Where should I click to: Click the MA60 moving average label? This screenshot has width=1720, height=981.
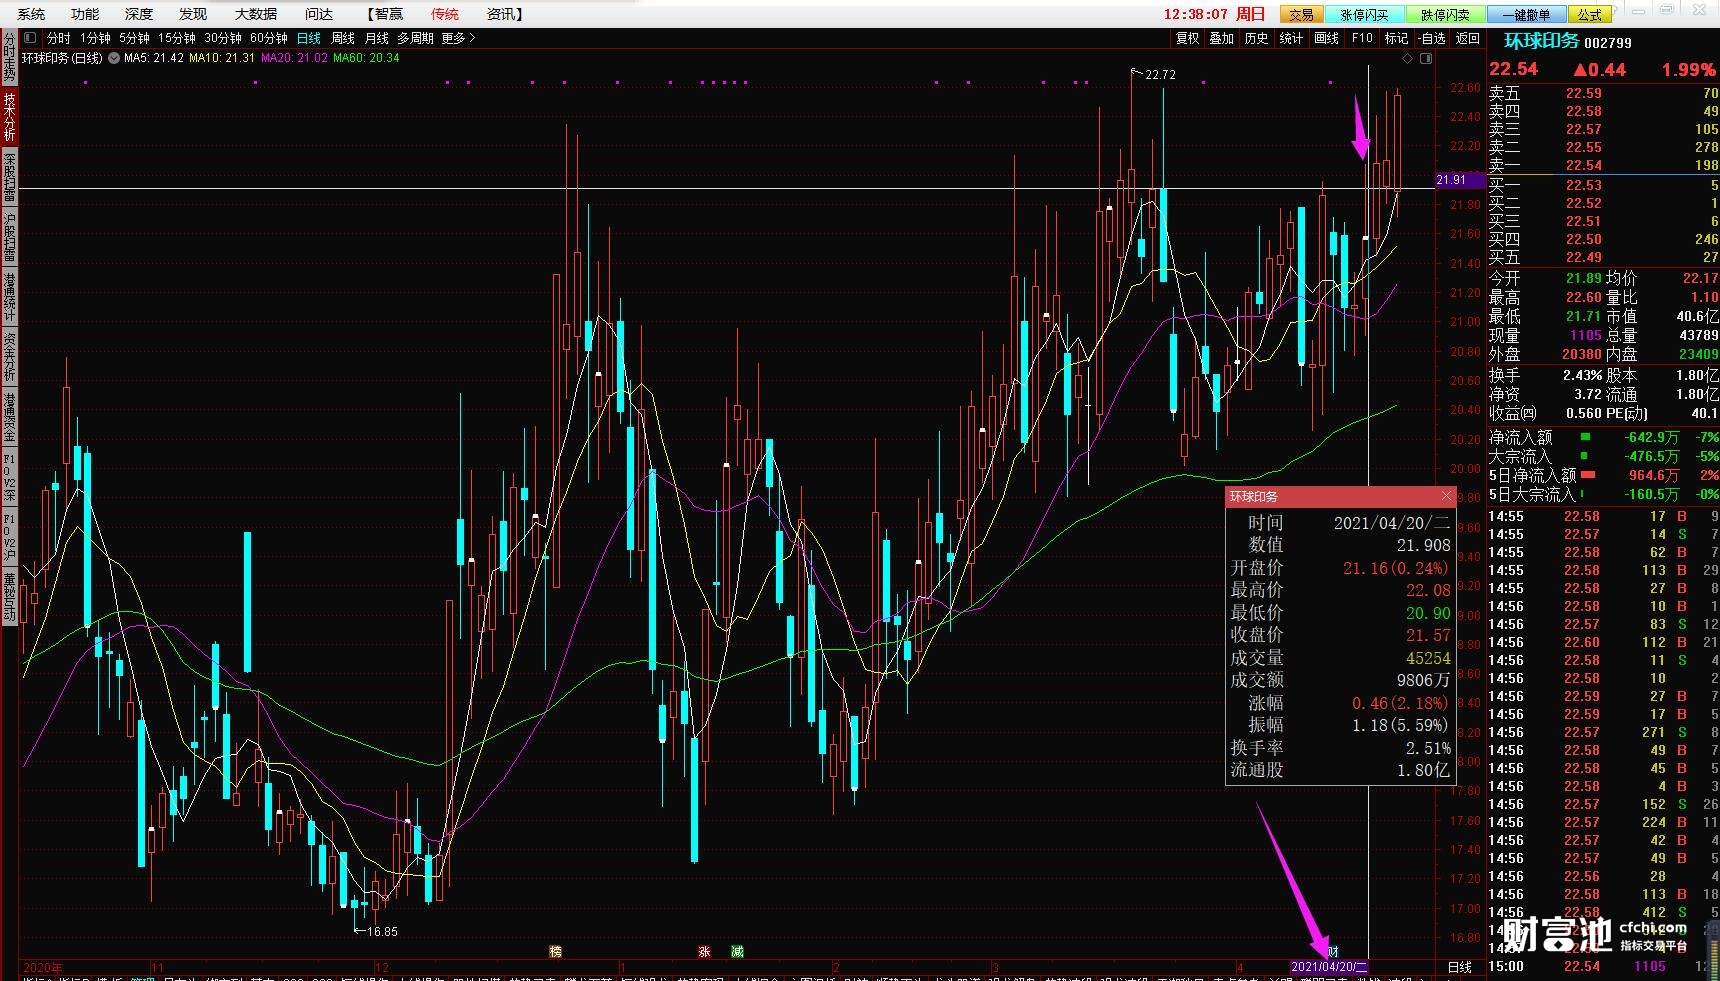366,58
